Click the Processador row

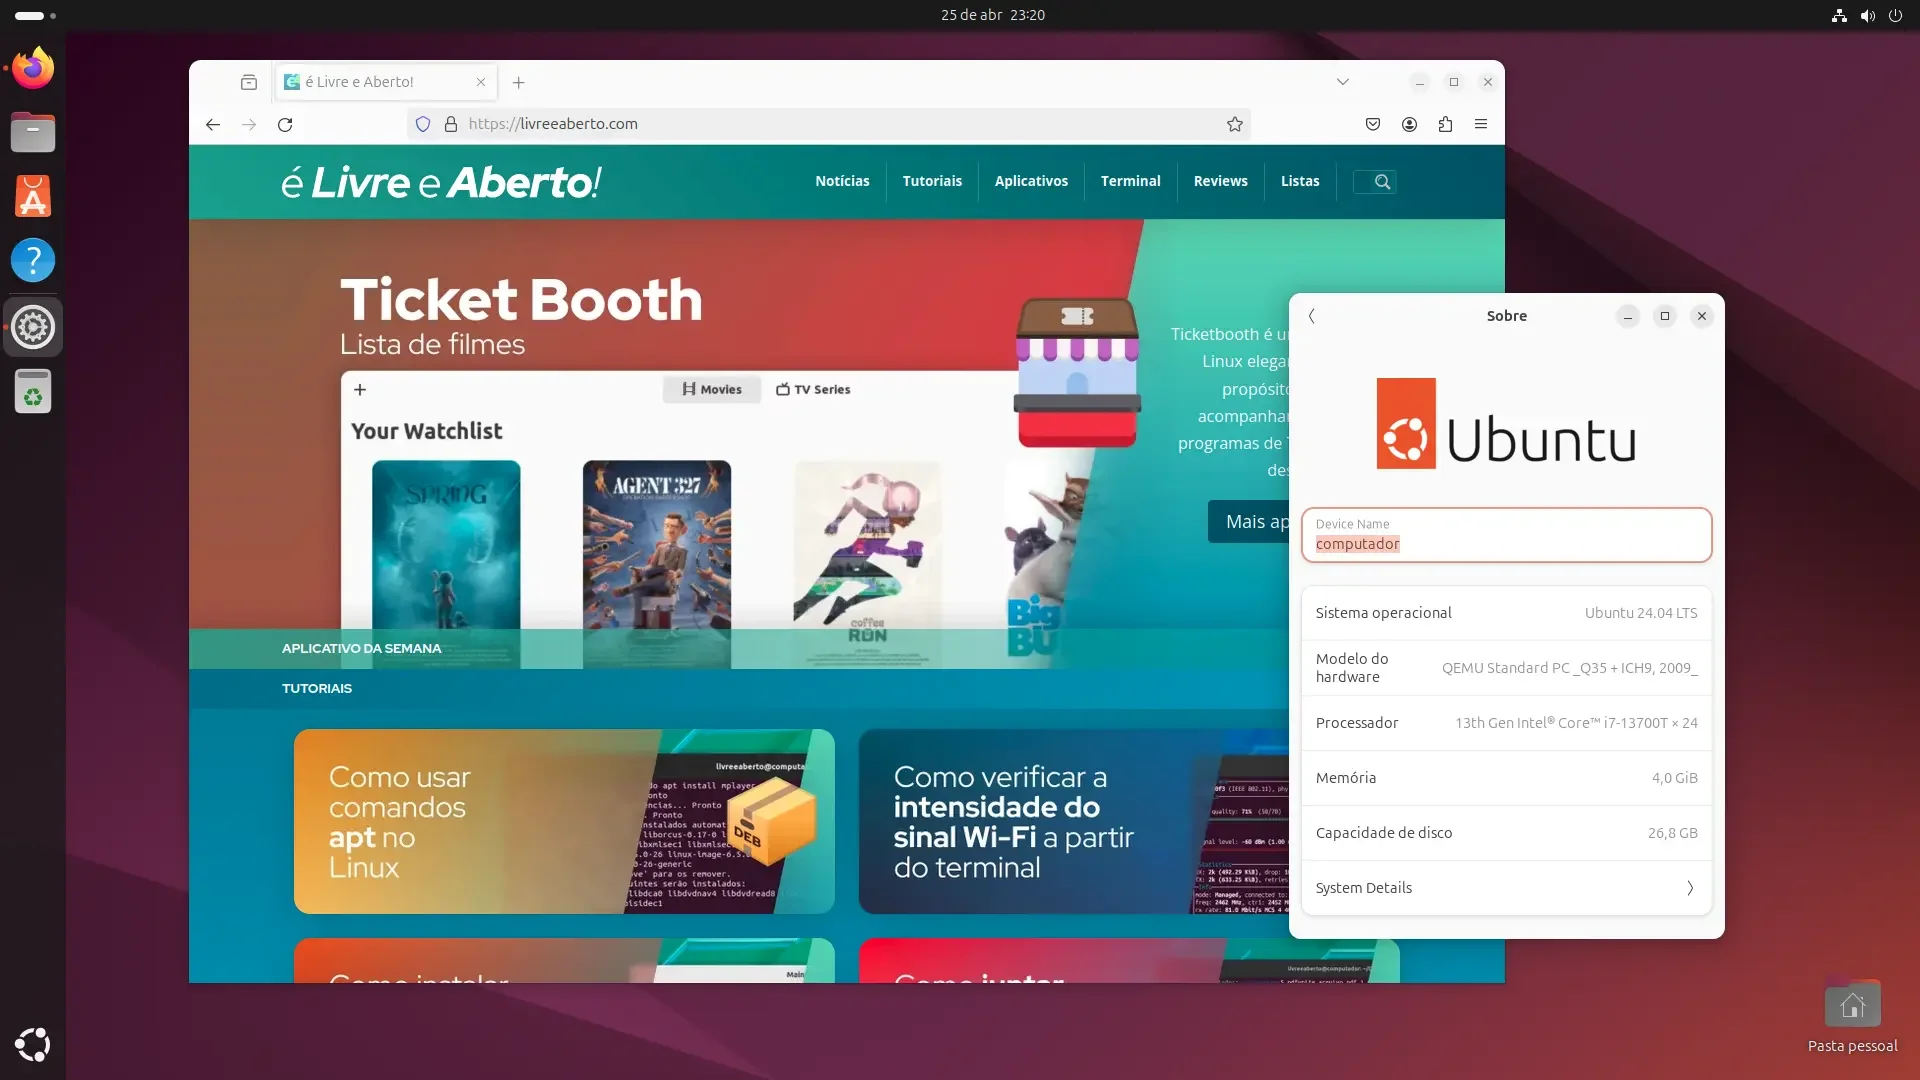pos(1506,723)
